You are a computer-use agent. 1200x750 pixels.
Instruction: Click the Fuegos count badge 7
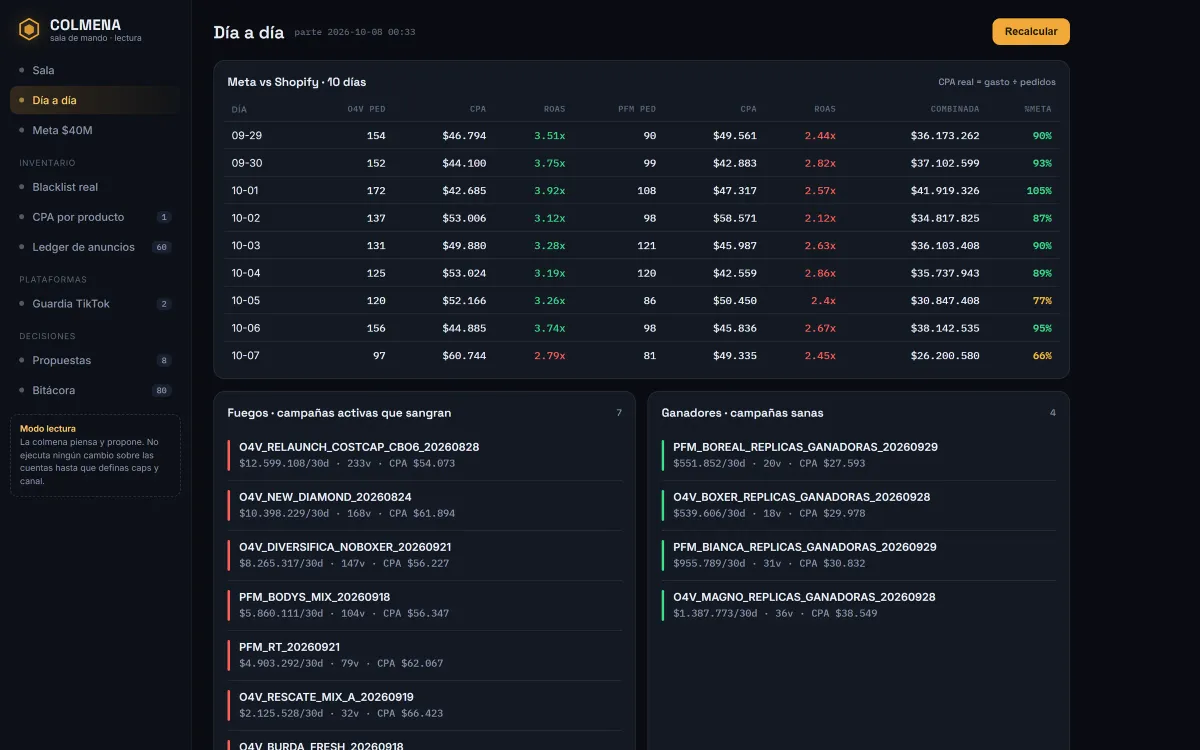(x=619, y=413)
